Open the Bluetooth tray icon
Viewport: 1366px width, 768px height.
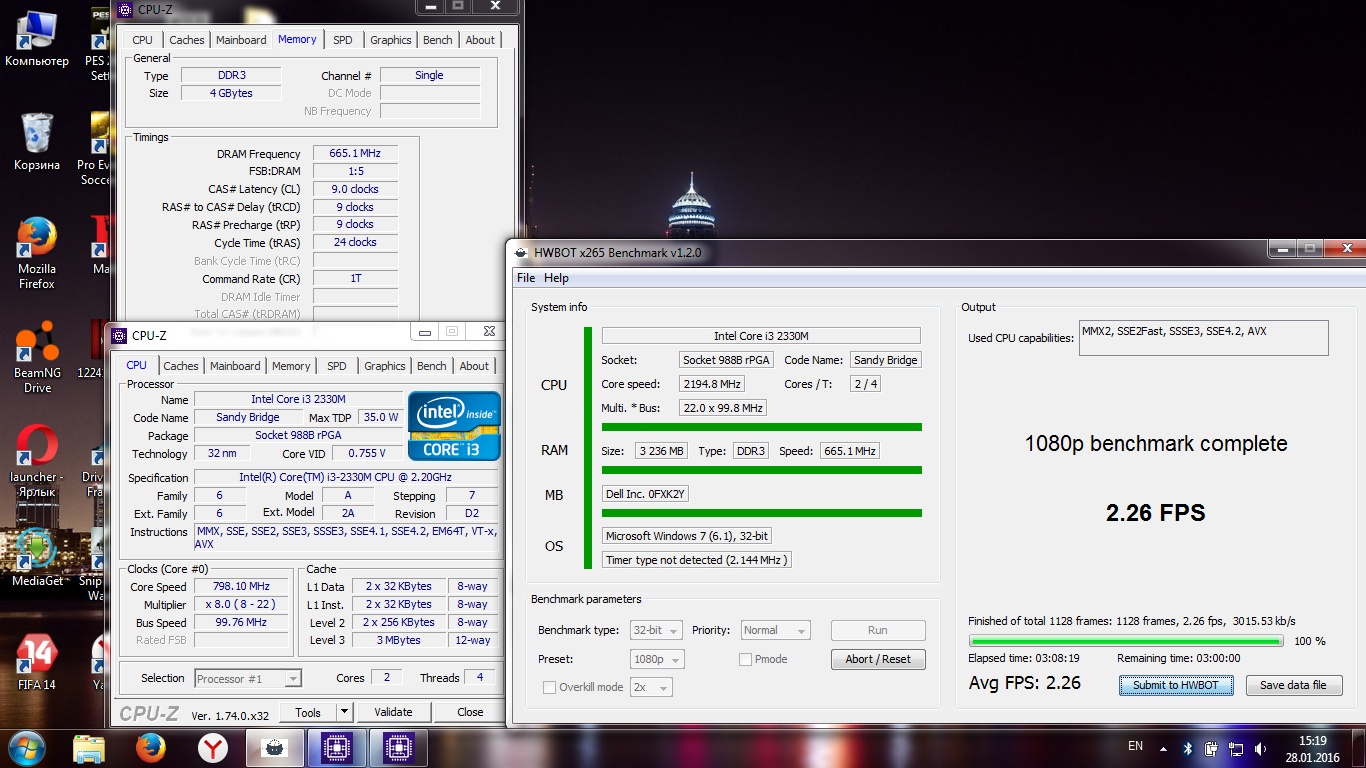1188,748
